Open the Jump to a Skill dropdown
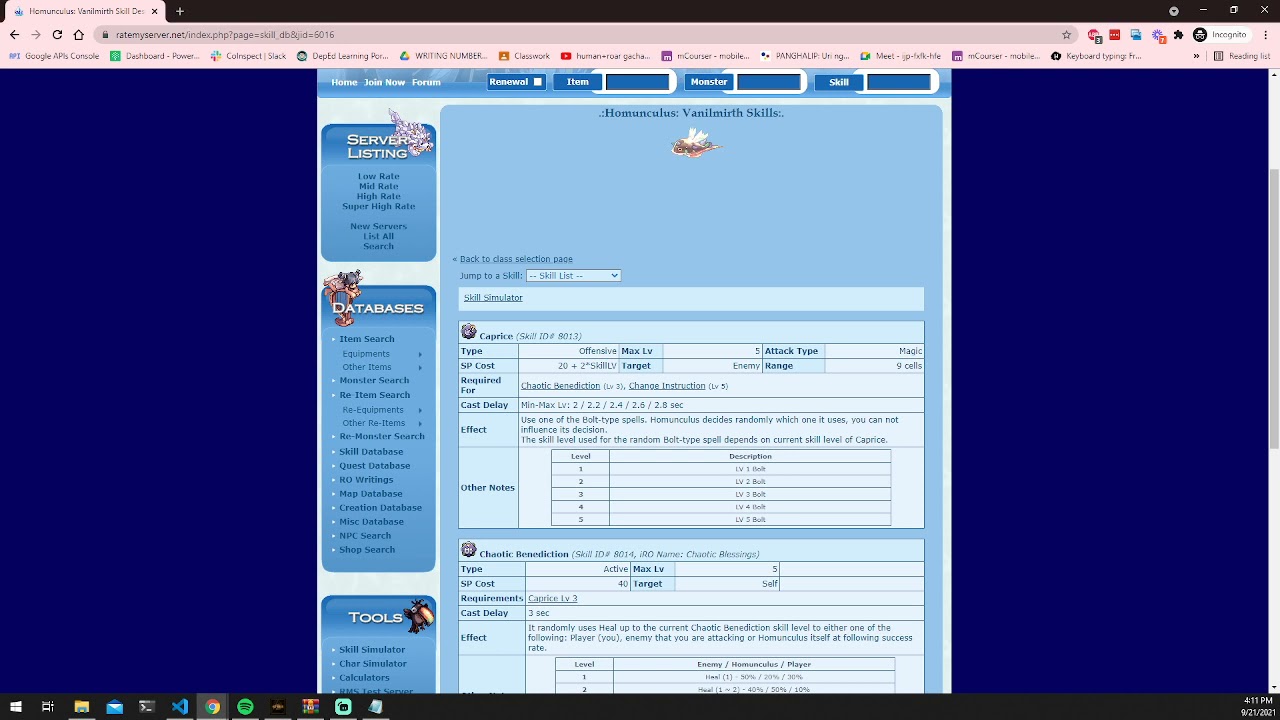This screenshot has height=720, width=1280. 573,275
